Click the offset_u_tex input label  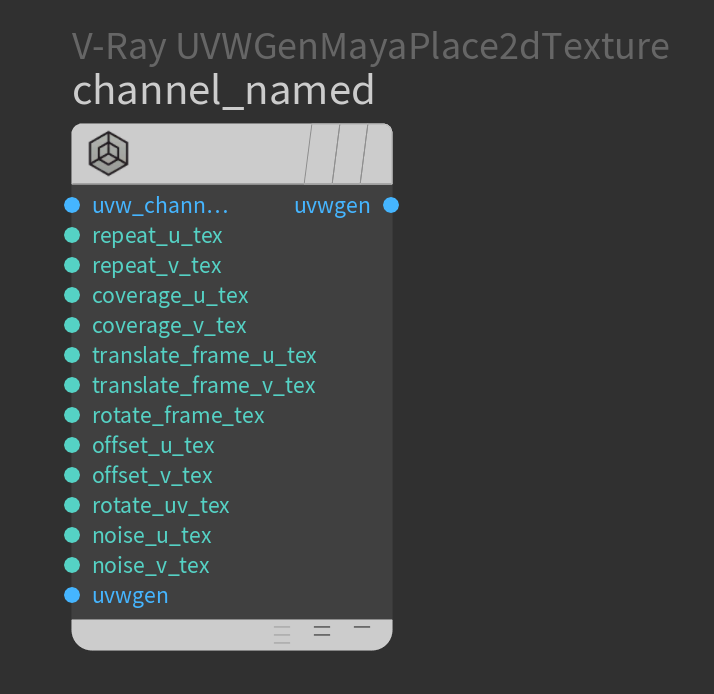153,445
